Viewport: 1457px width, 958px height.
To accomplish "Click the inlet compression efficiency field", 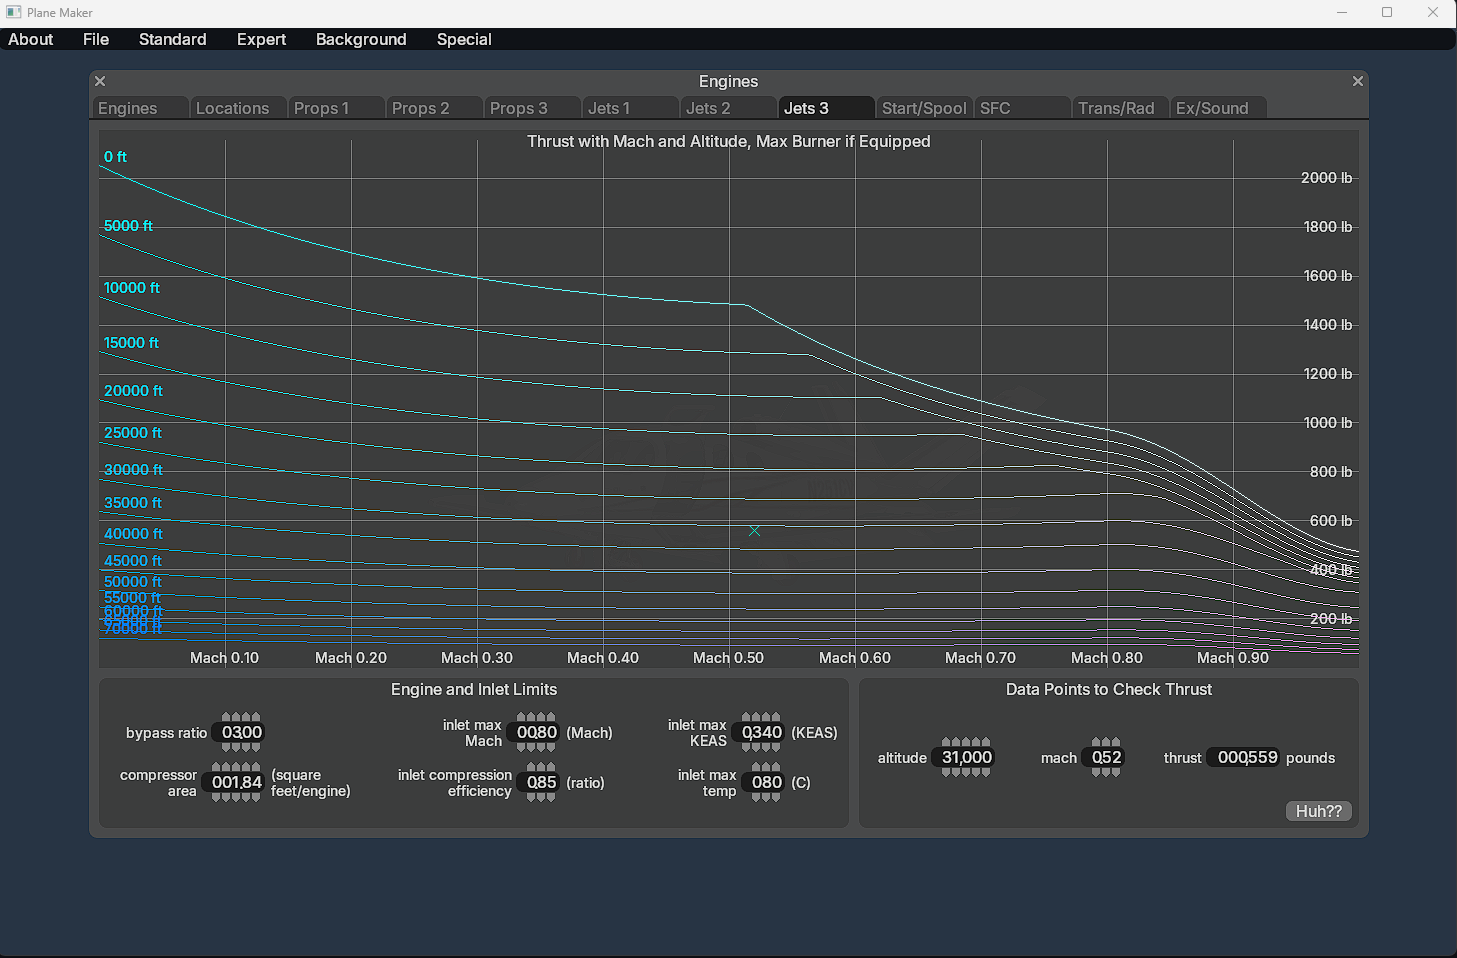I will 541,783.
